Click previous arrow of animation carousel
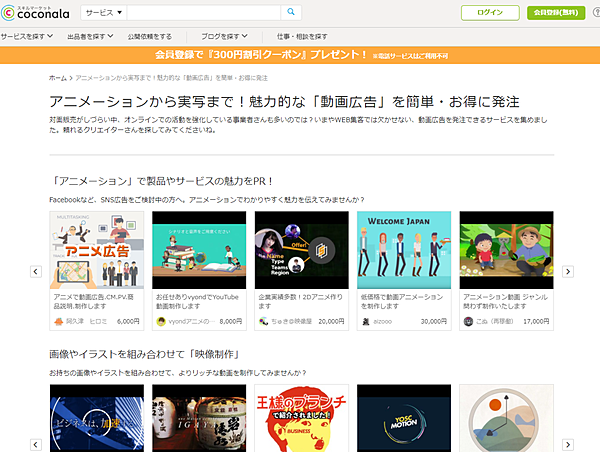This screenshot has height=452, width=600. click(35, 271)
